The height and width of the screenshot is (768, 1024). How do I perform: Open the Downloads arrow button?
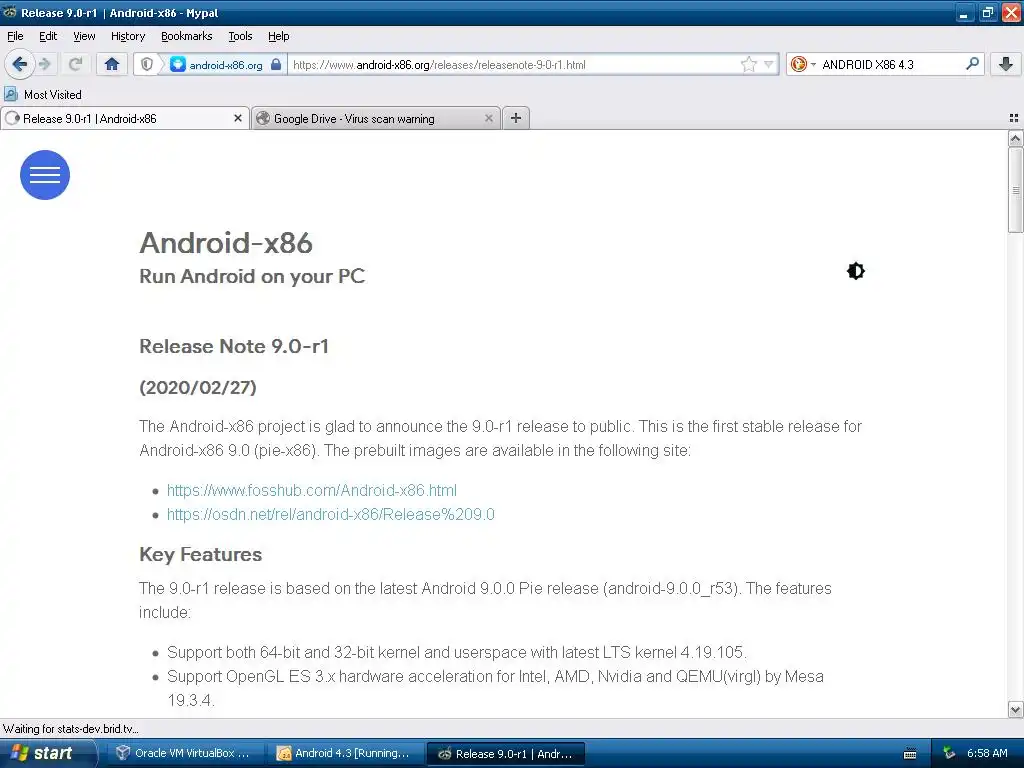point(1006,64)
